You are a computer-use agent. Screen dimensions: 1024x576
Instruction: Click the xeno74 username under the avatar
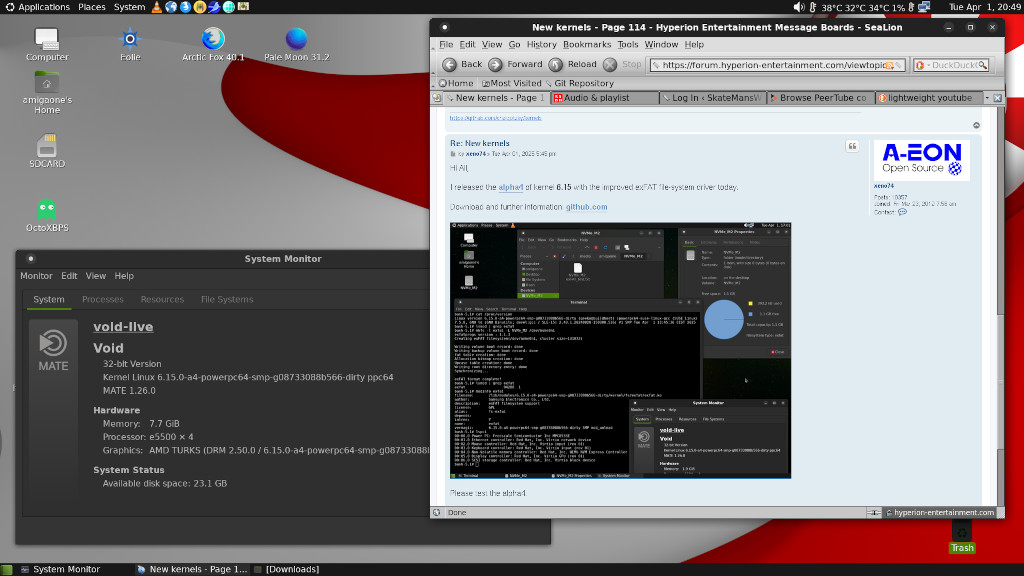click(x=884, y=186)
